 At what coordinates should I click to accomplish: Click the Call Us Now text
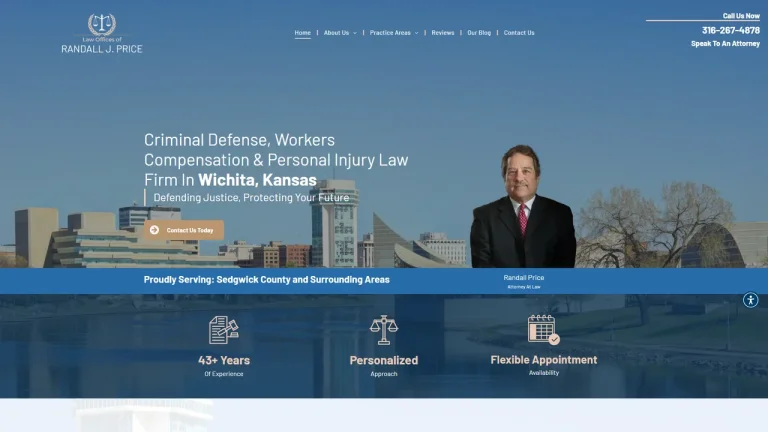coord(741,16)
